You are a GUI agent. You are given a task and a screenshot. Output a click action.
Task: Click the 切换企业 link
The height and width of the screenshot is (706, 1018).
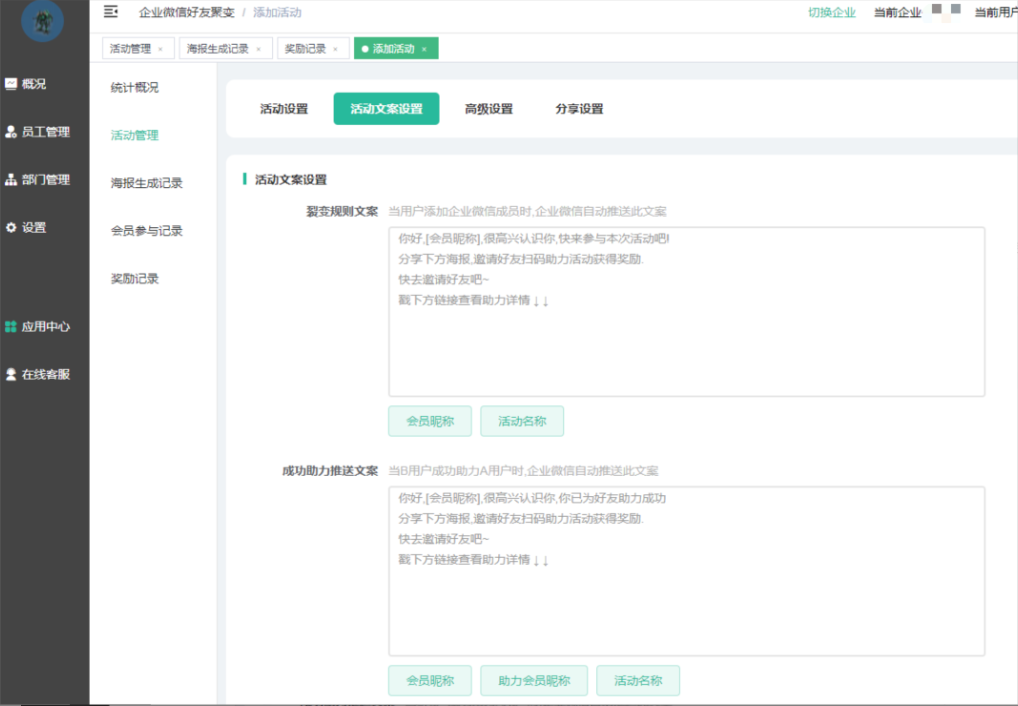(832, 13)
